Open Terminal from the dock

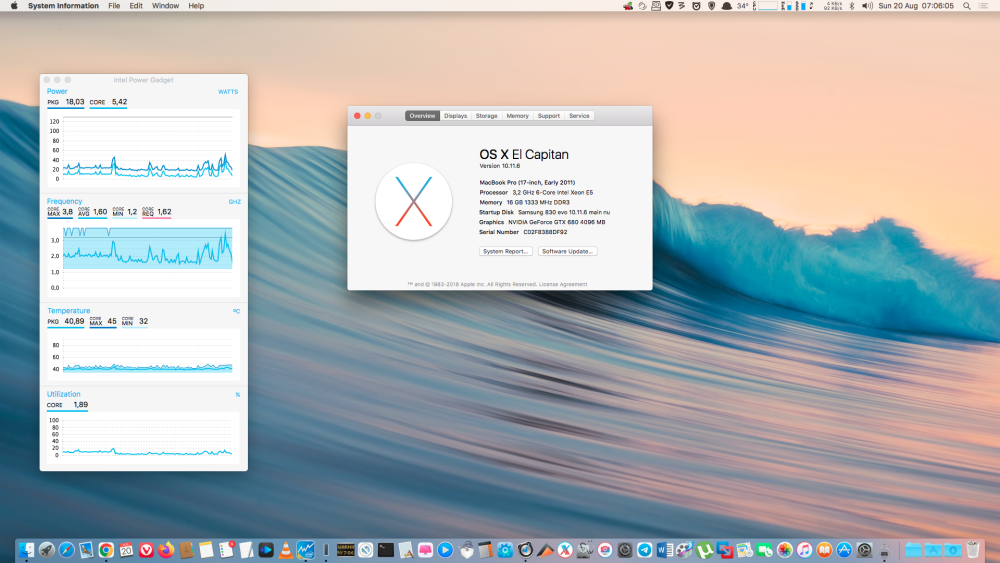click(385, 550)
